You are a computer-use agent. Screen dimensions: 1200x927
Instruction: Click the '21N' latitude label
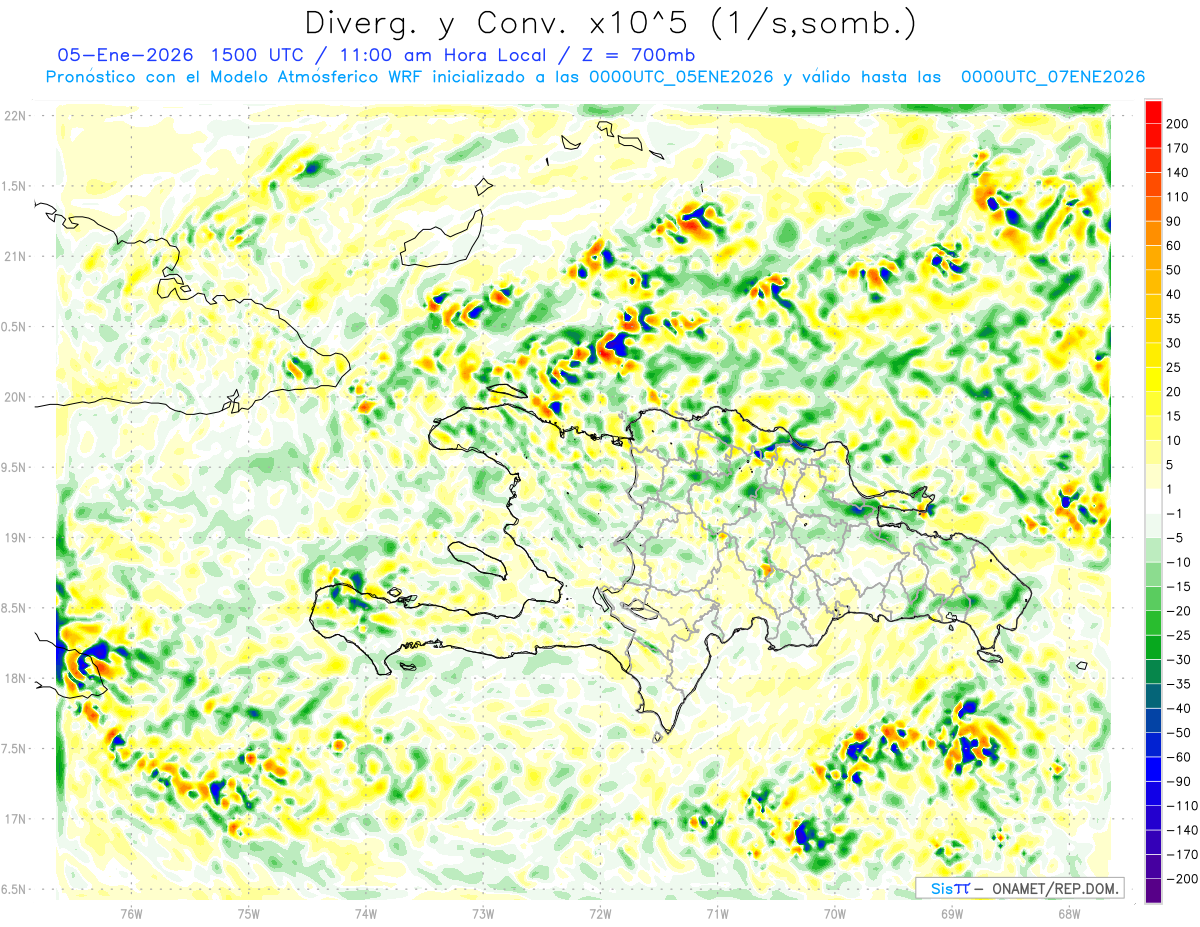[x=15, y=256]
